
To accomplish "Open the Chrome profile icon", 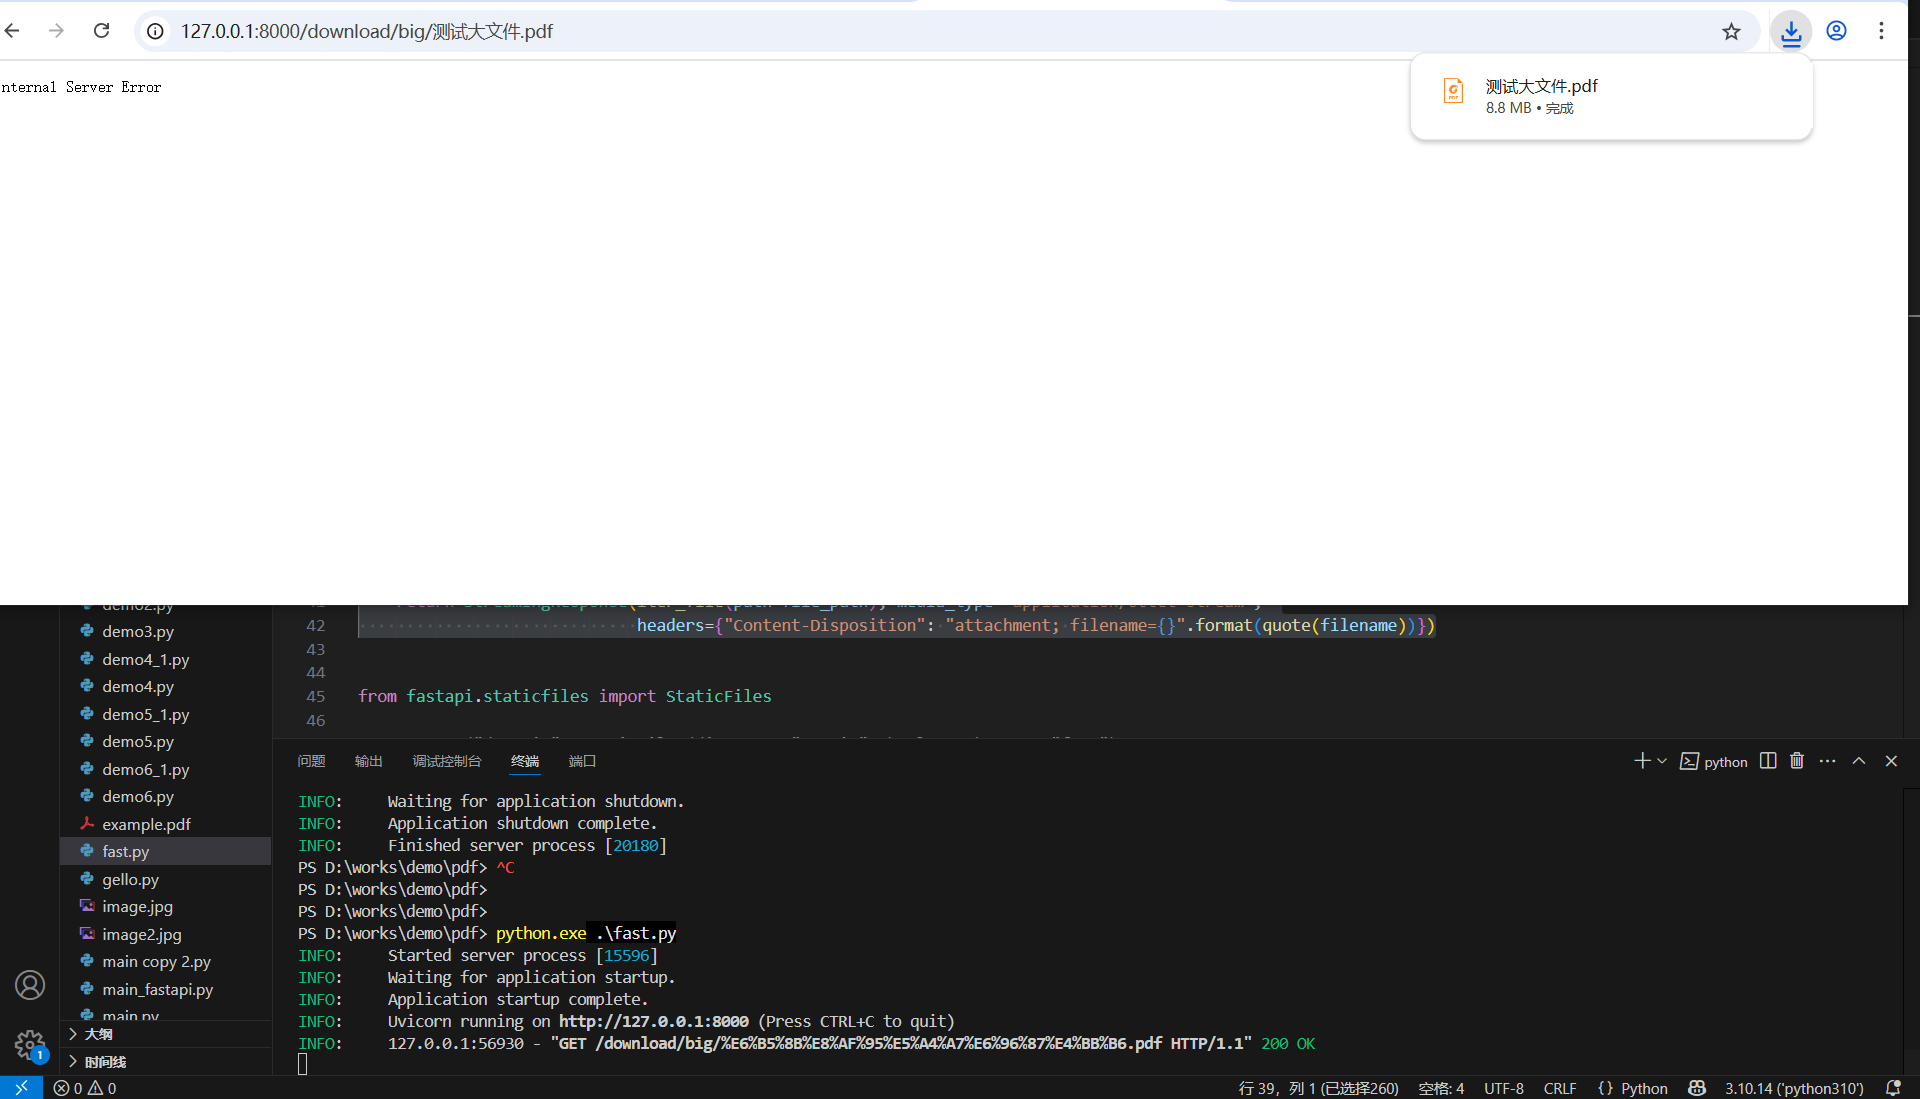I will coord(1836,31).
